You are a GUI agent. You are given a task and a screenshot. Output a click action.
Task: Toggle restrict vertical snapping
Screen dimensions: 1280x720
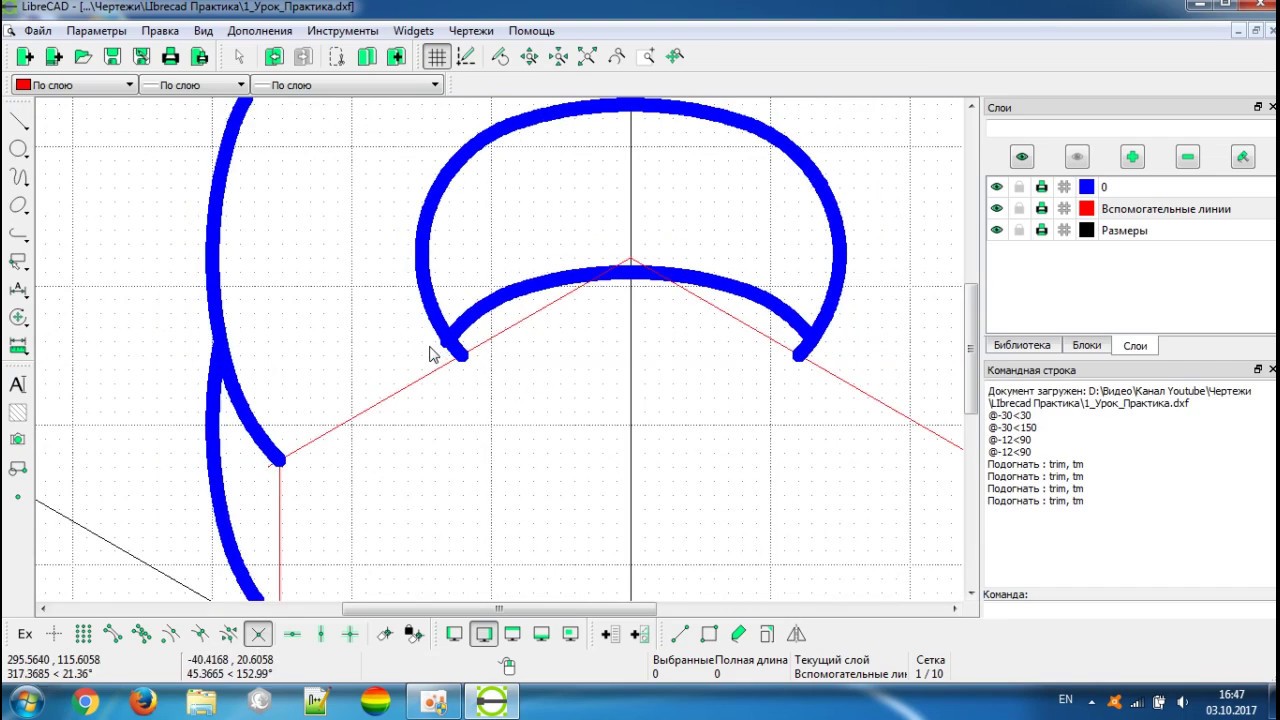321,634
